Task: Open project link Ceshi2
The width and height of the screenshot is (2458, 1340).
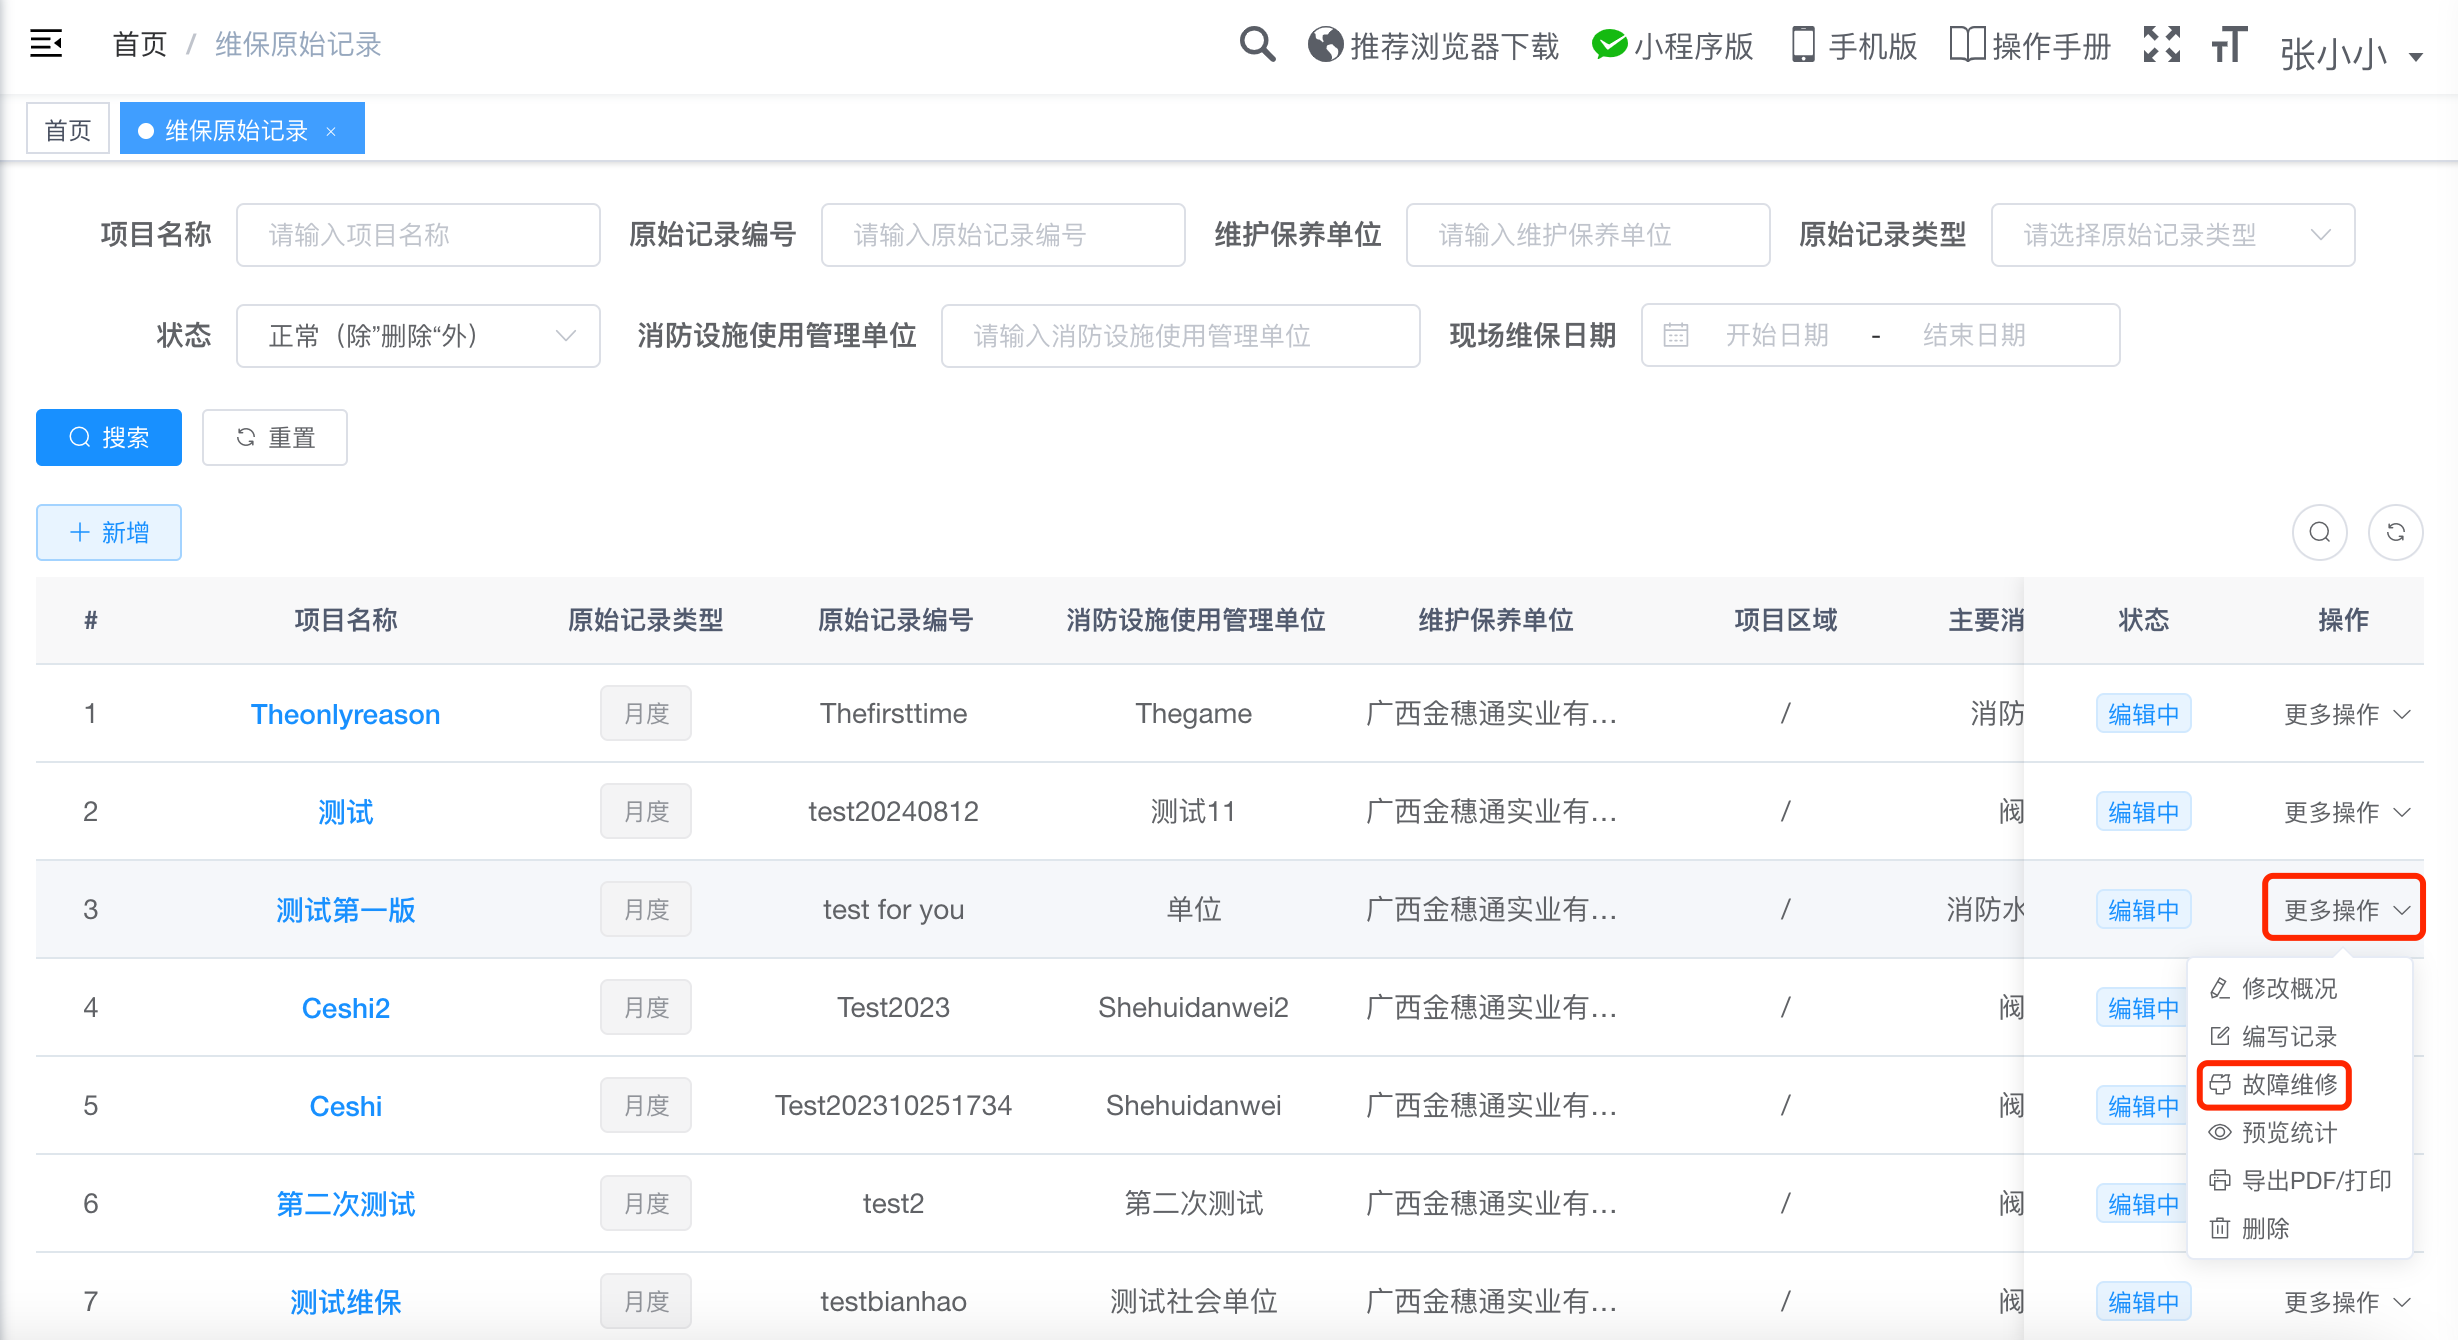Action: coord(345,1008)
